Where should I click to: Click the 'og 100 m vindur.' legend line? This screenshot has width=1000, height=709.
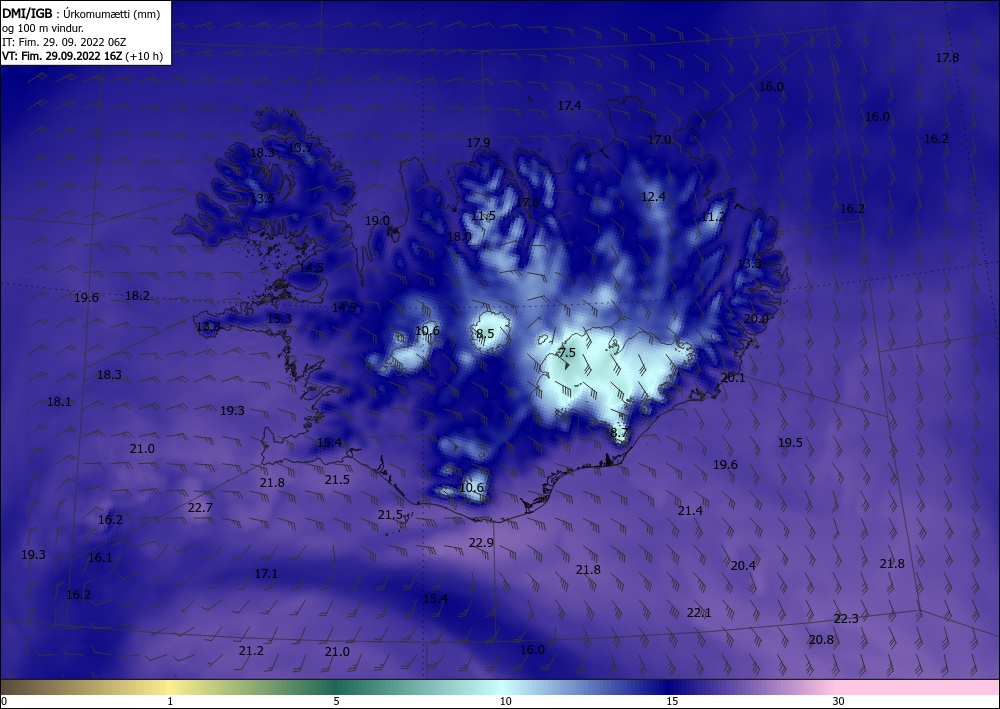43,28
